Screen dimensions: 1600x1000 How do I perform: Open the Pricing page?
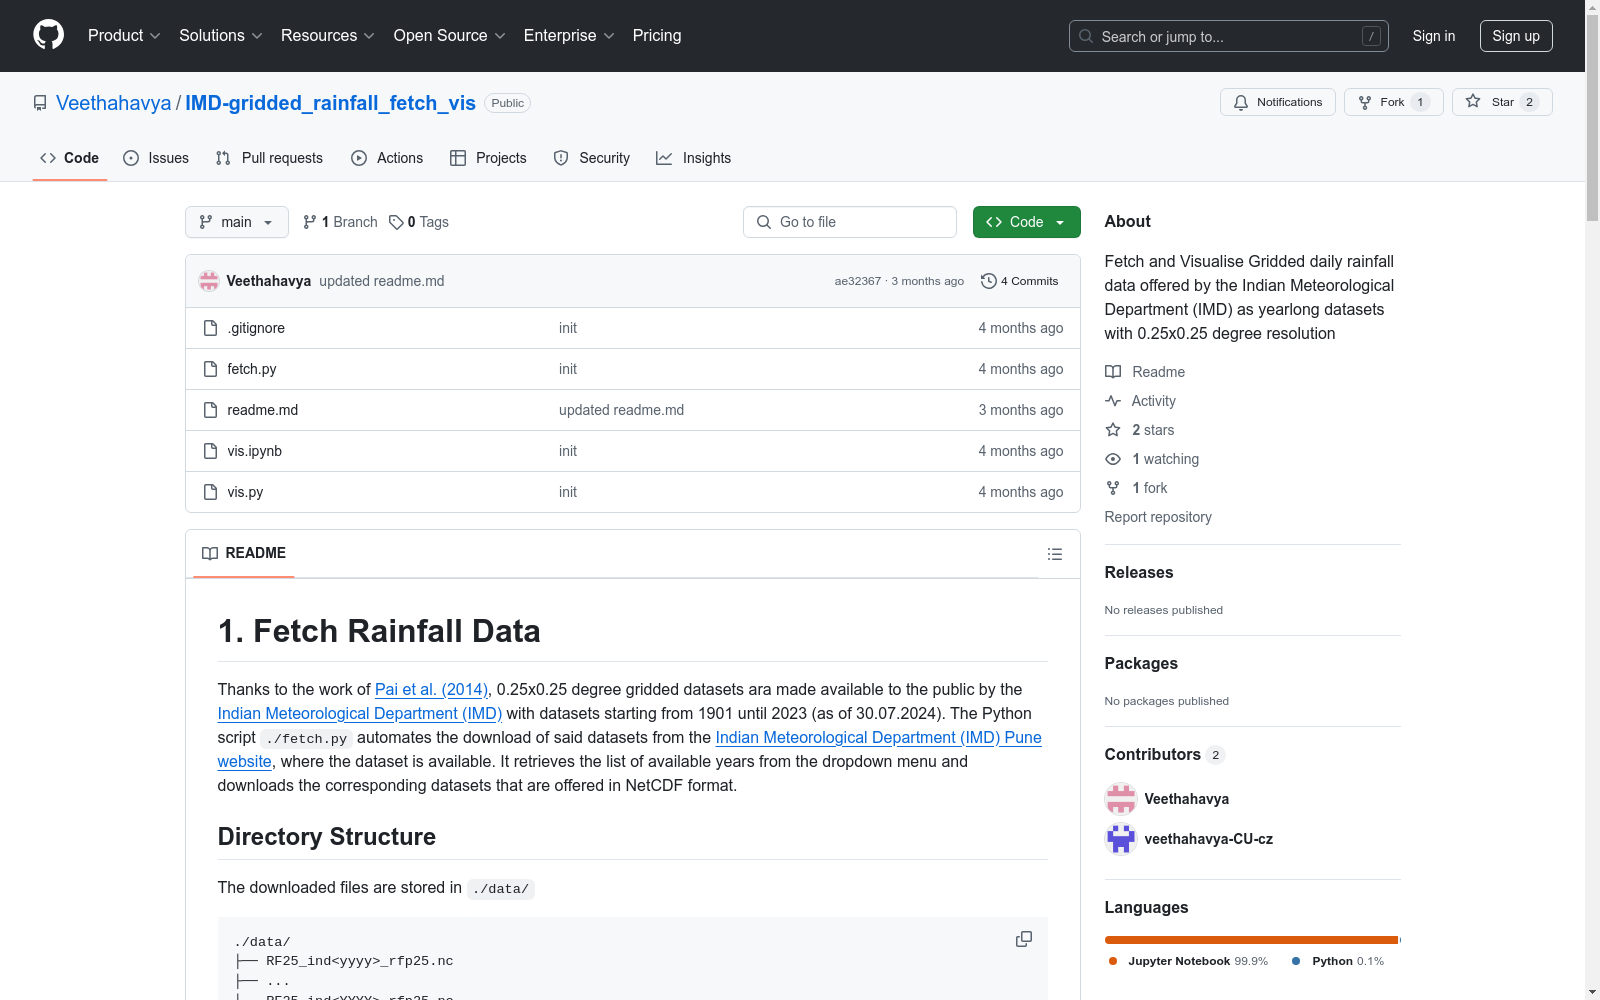(x=657, y=35)
